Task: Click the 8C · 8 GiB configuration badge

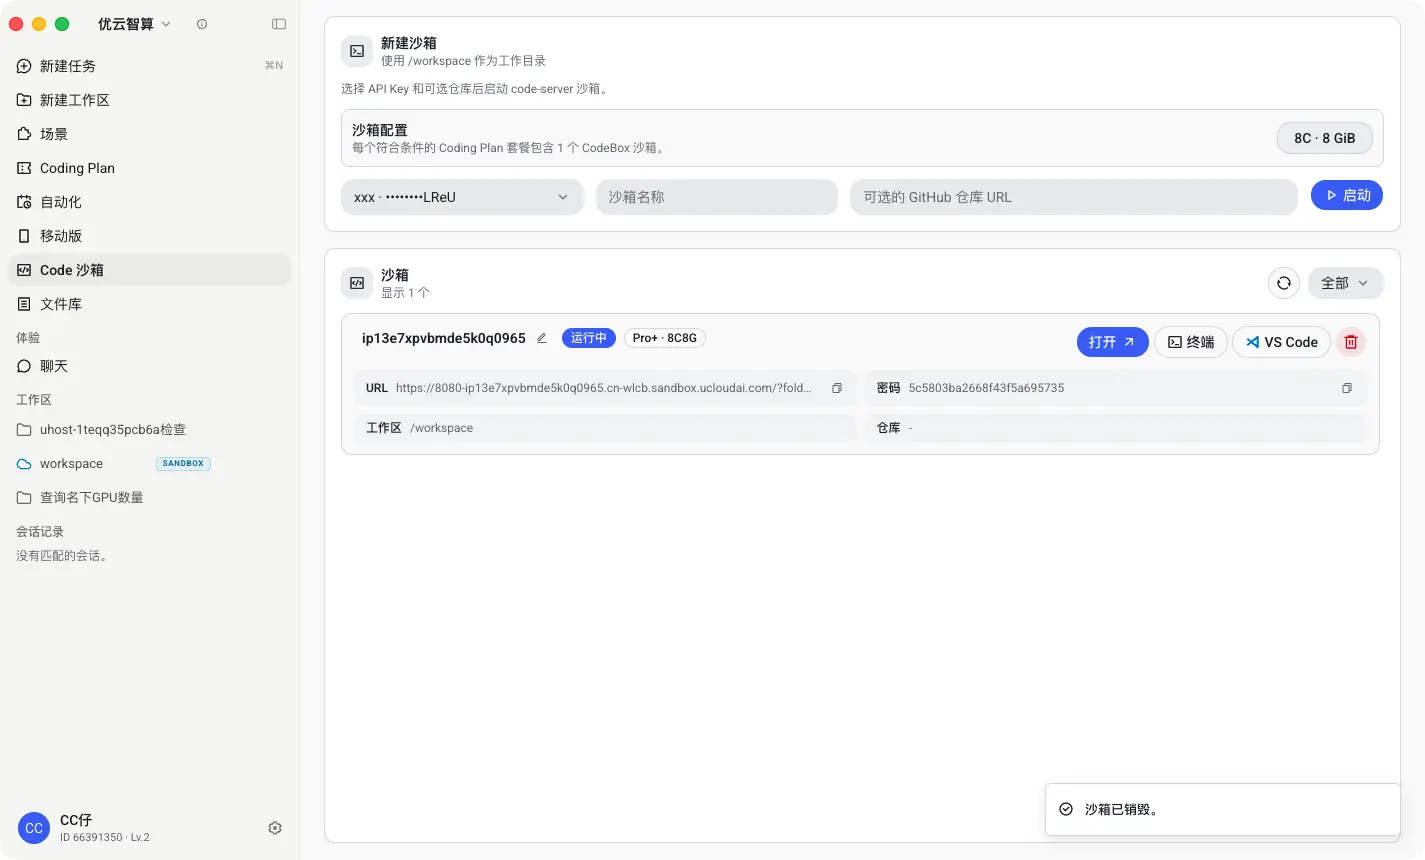Action: tap(1325, 138)
